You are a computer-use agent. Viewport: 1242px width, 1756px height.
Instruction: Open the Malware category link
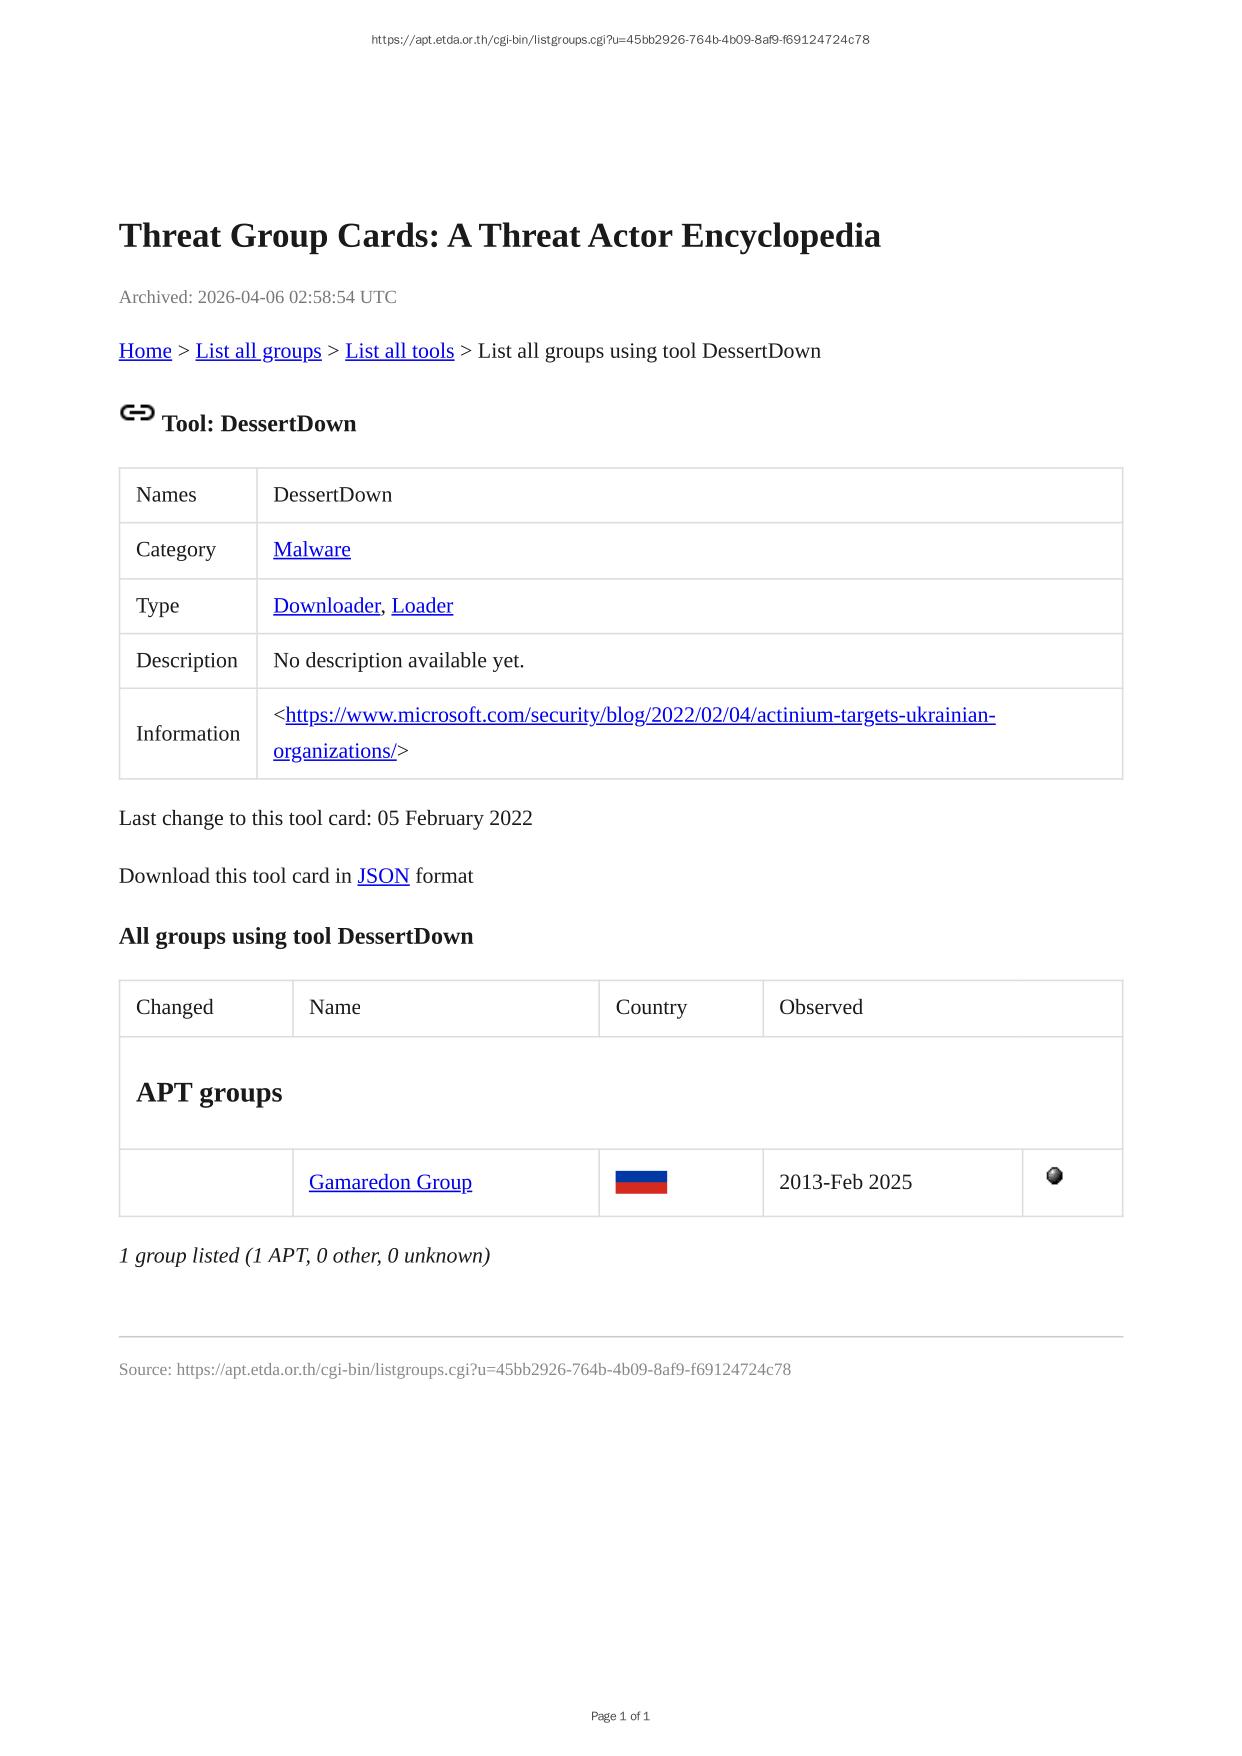coord(312,549)
